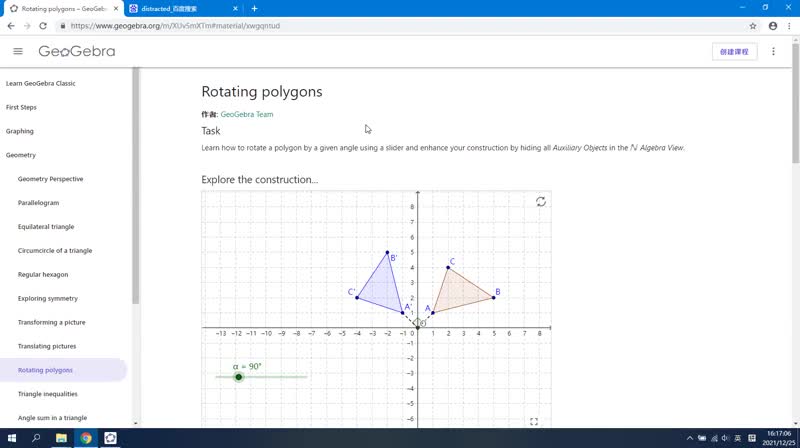Viewport: 800px width, 448px height.
Task: Close the Rotating polygons tab
Action: 116,9
